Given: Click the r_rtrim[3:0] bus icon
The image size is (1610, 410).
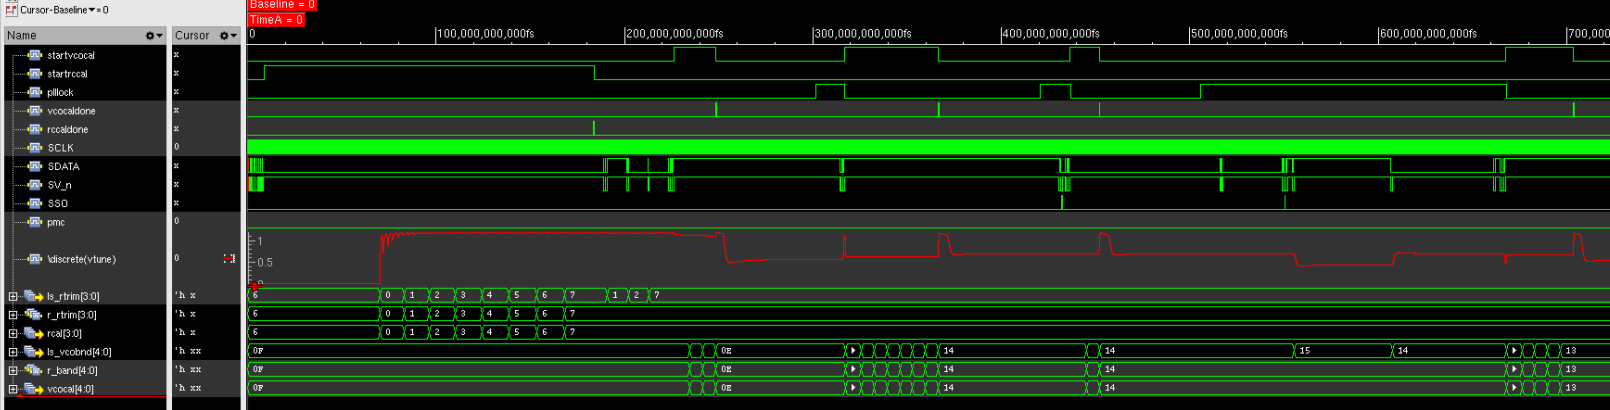Looking at the screenshot, I should click(33, 314).
